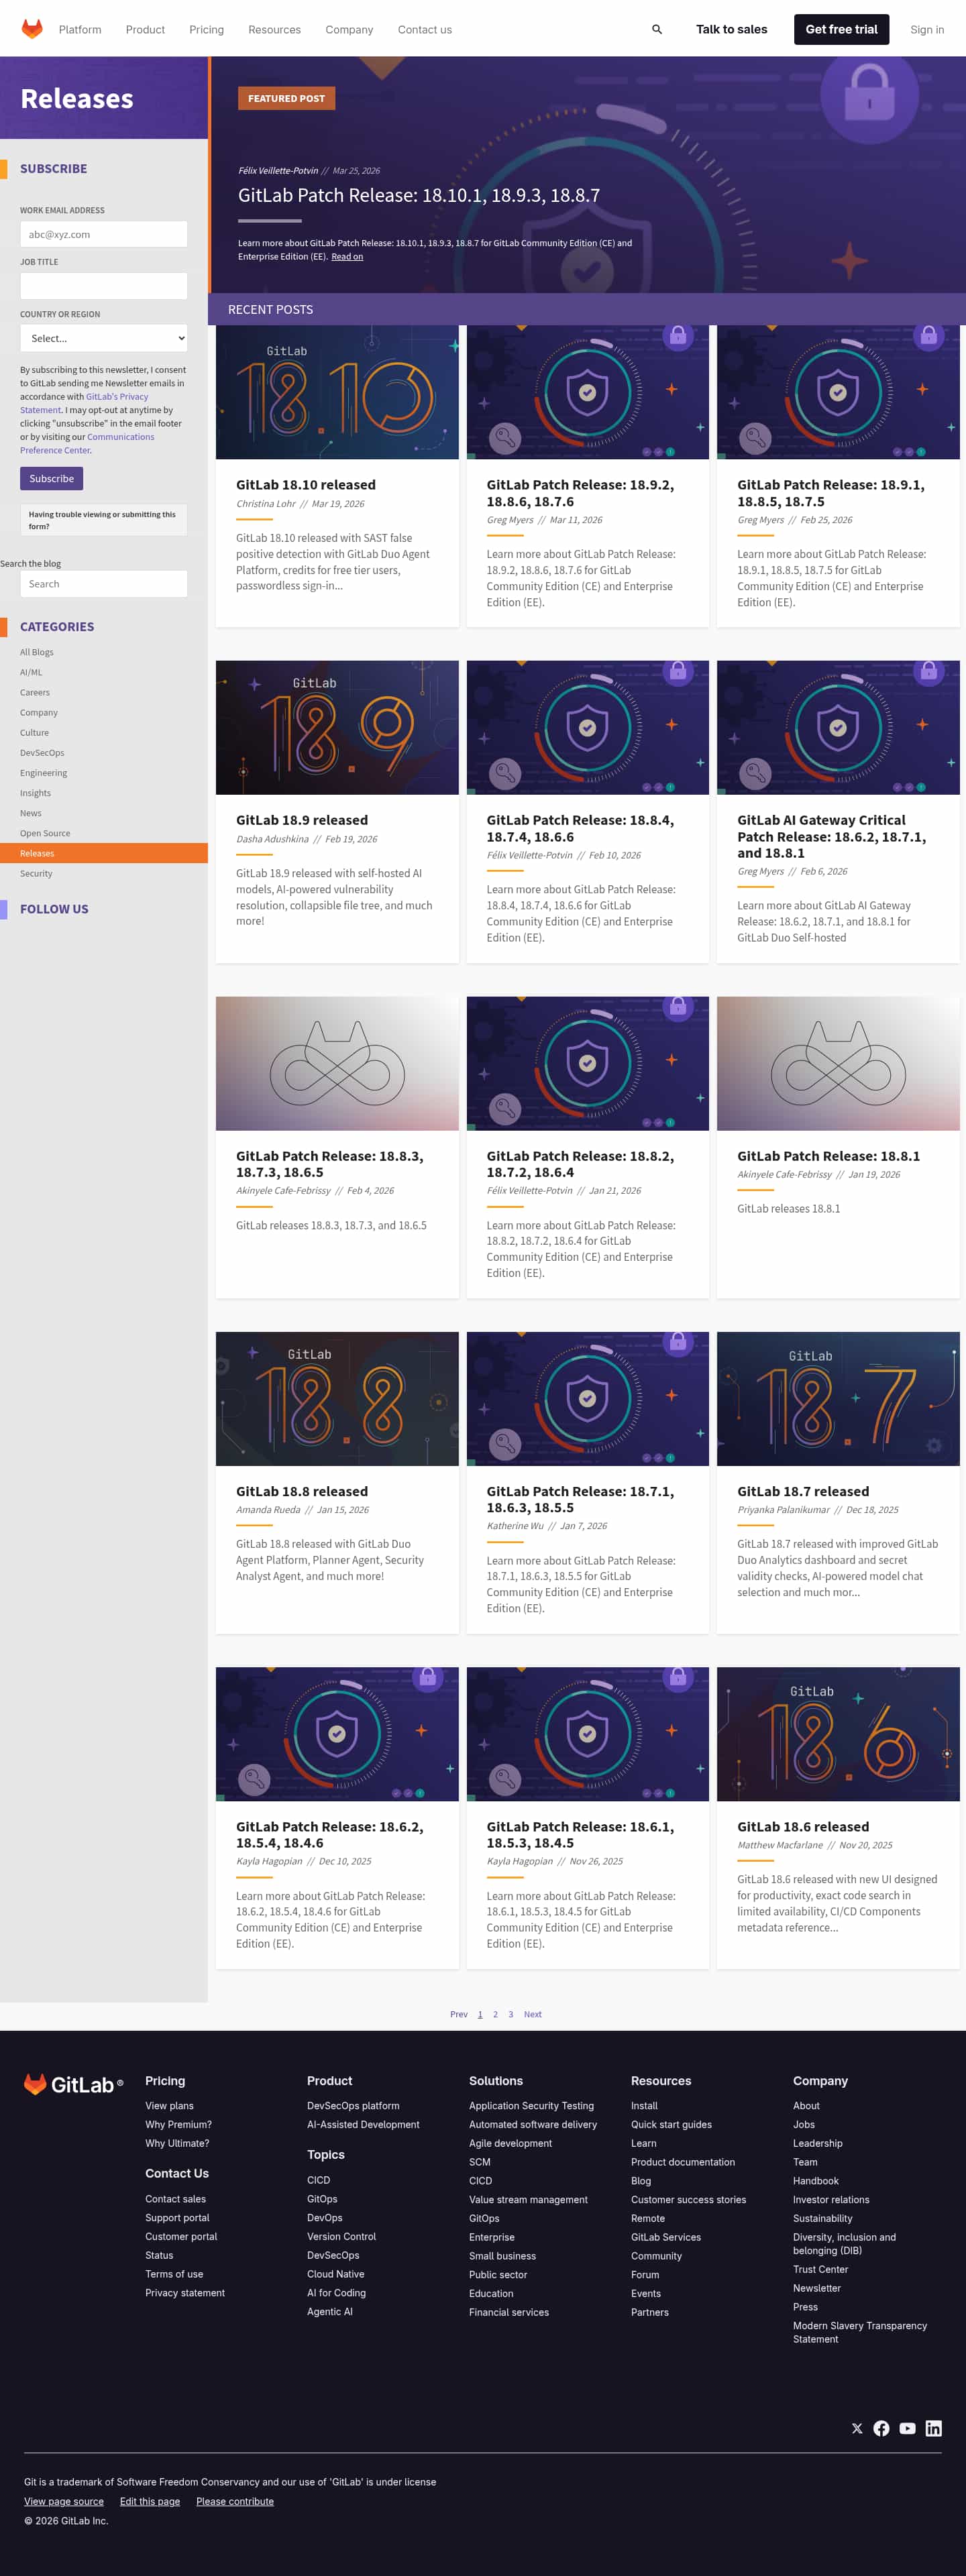Select the Culture category
966x2576 pixels.
click(x=34, y=732)
